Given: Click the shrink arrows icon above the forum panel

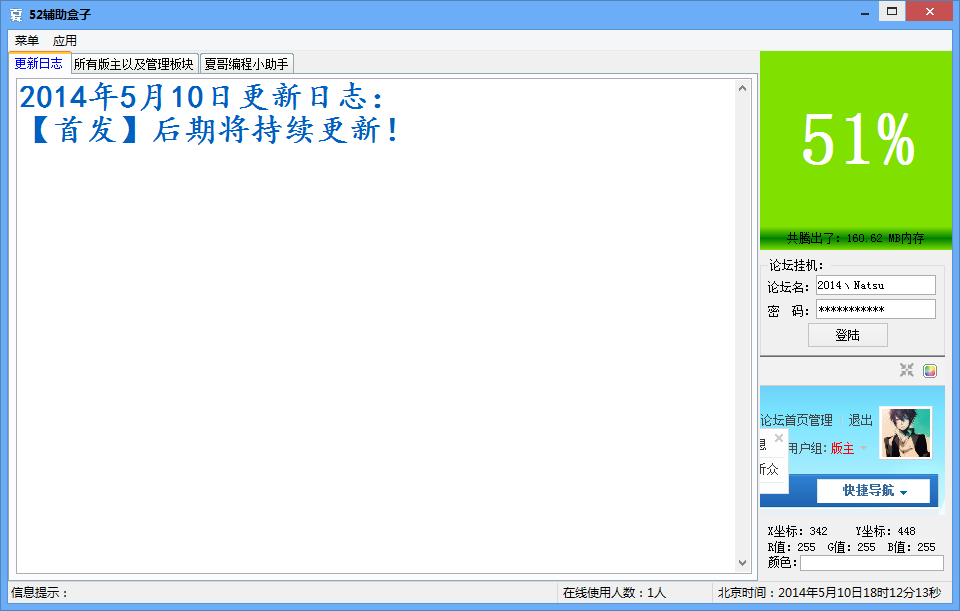Looking at the screenshot, I should (907, 370).
